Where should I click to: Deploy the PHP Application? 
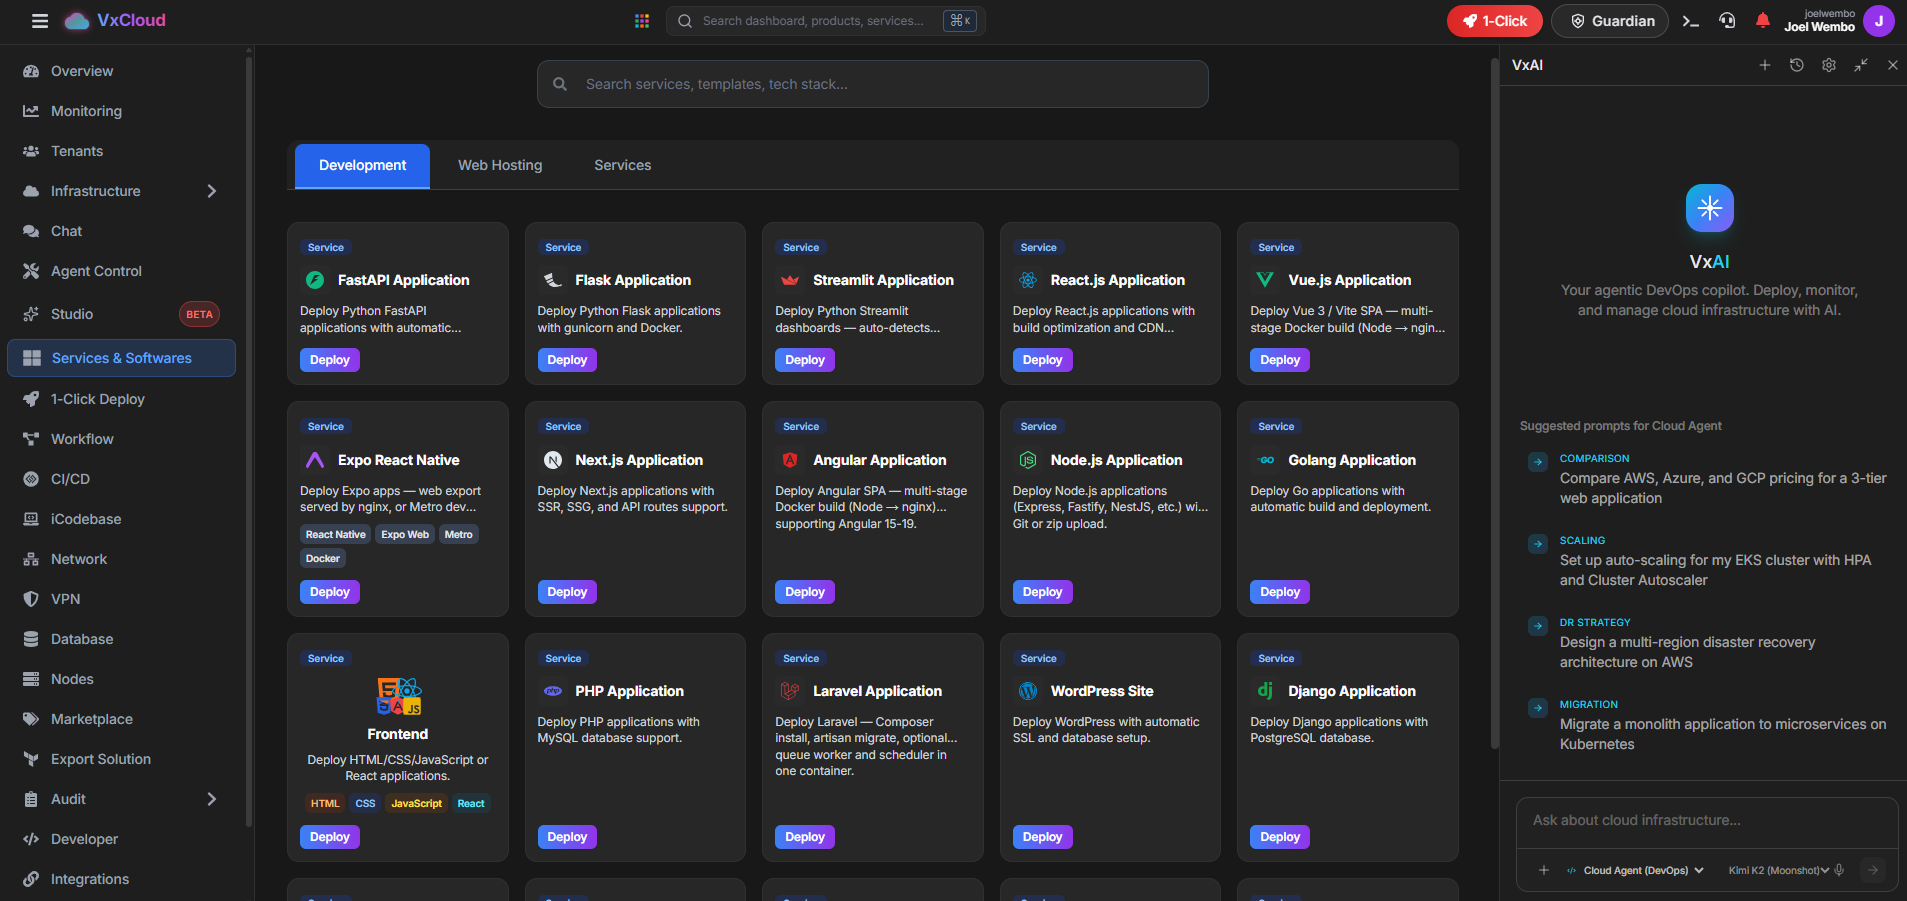click(x=567, y=837)
